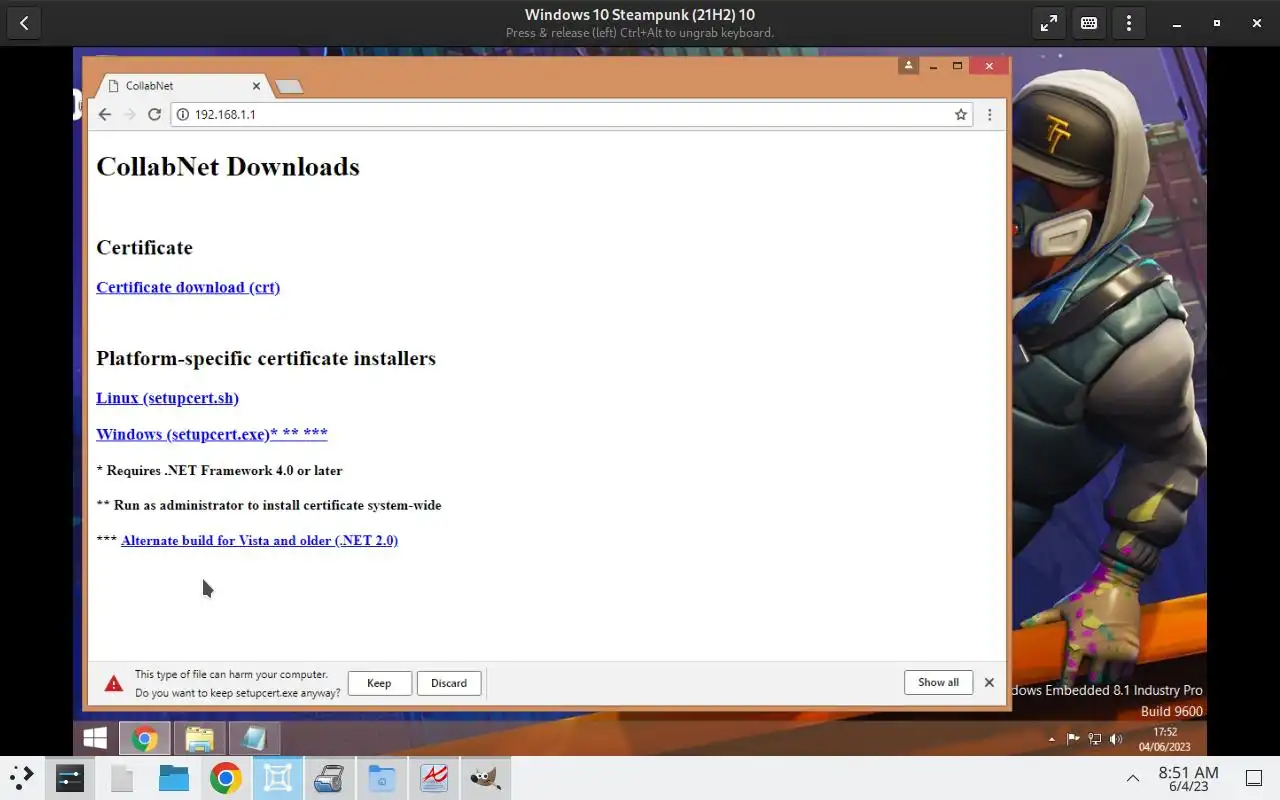
Task: Open the Boxes virtual machine app in taskbar
Action: click(x=278, y=778)
